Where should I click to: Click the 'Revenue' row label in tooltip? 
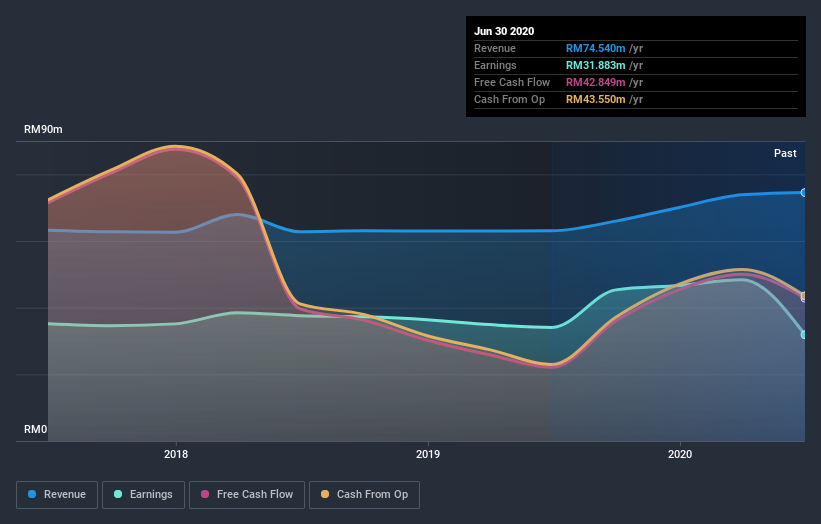[x=495, y=48]
